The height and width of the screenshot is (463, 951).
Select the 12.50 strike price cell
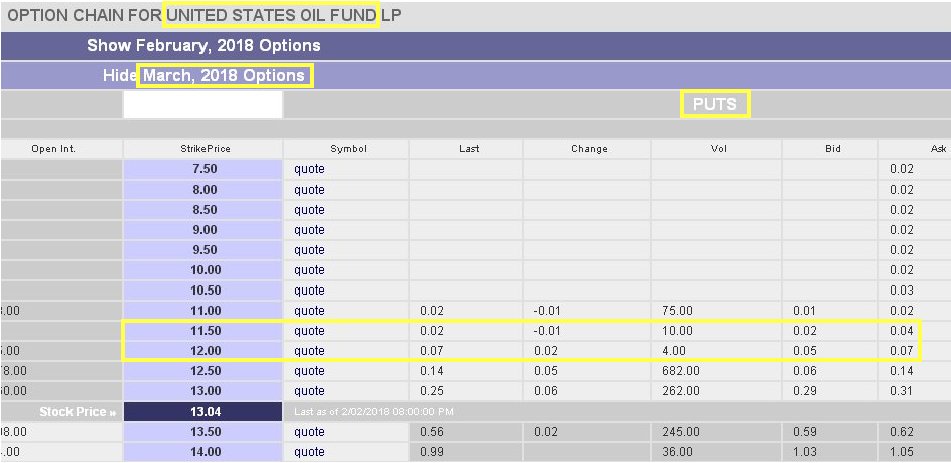click(203, 371)
